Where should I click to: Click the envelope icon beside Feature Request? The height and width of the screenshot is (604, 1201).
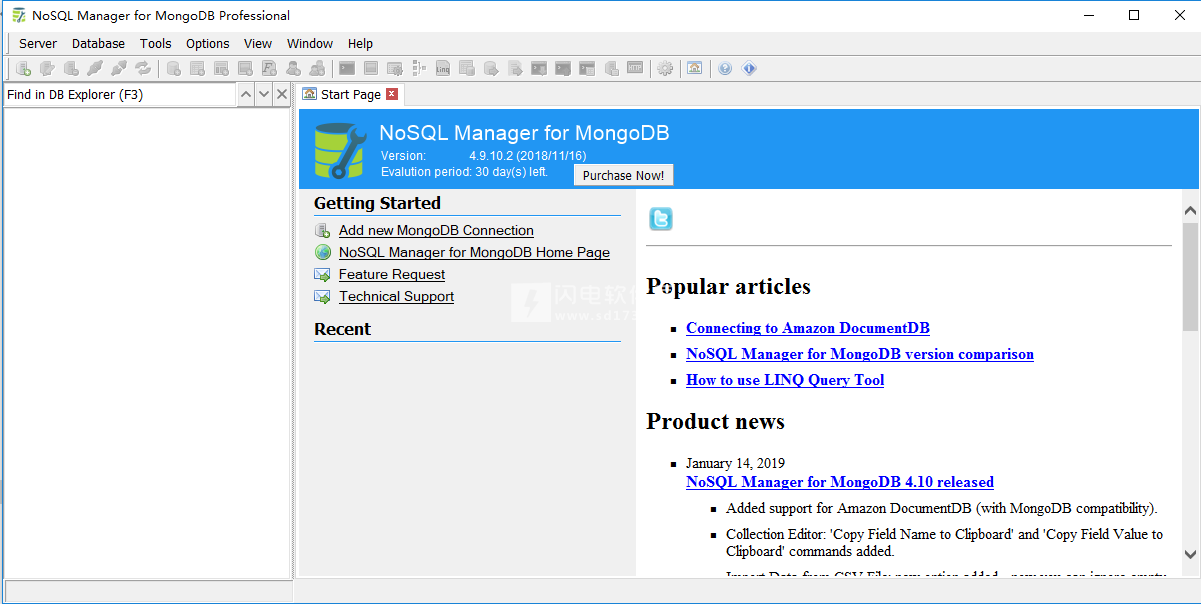pos(323,274)
